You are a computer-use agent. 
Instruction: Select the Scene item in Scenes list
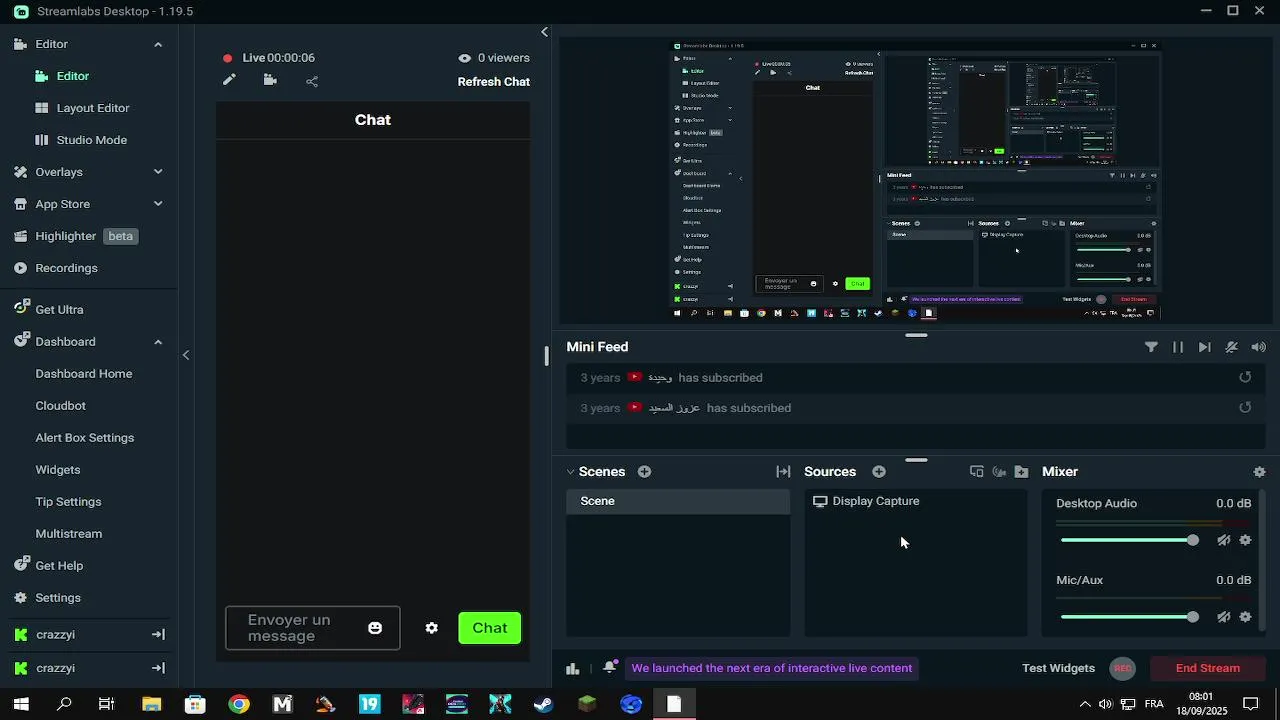pyautogui.click(x=678, y=501)
